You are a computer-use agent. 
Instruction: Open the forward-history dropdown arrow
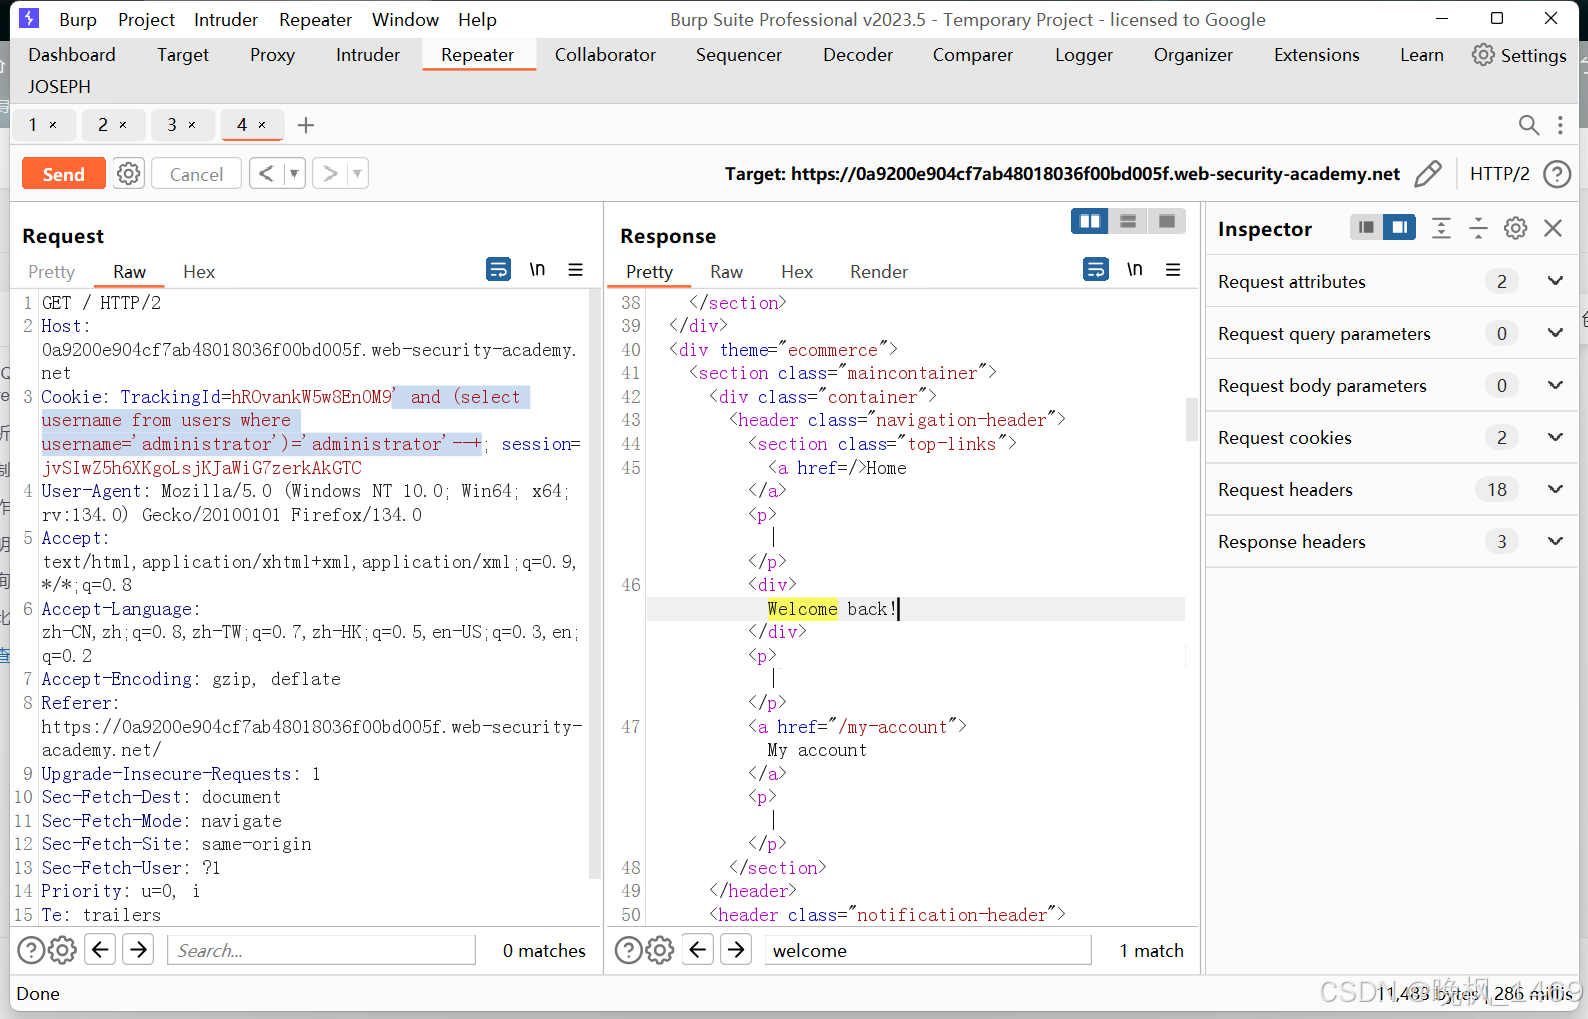coord(357,174)
